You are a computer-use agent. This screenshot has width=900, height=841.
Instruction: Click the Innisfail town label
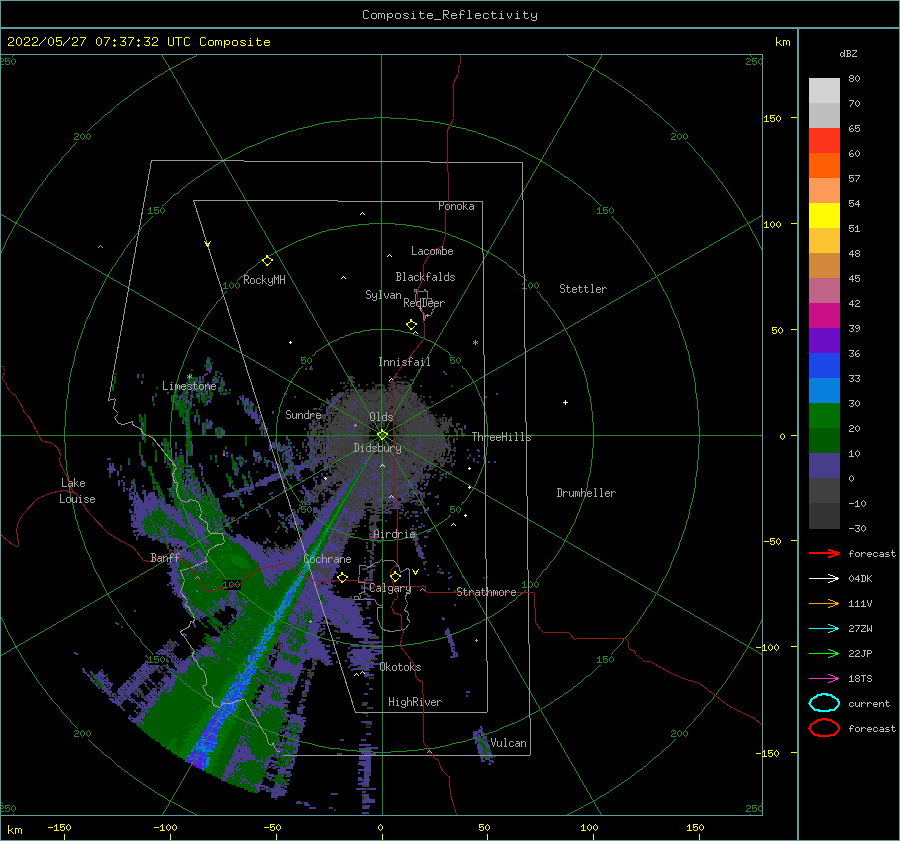[404, 362]
